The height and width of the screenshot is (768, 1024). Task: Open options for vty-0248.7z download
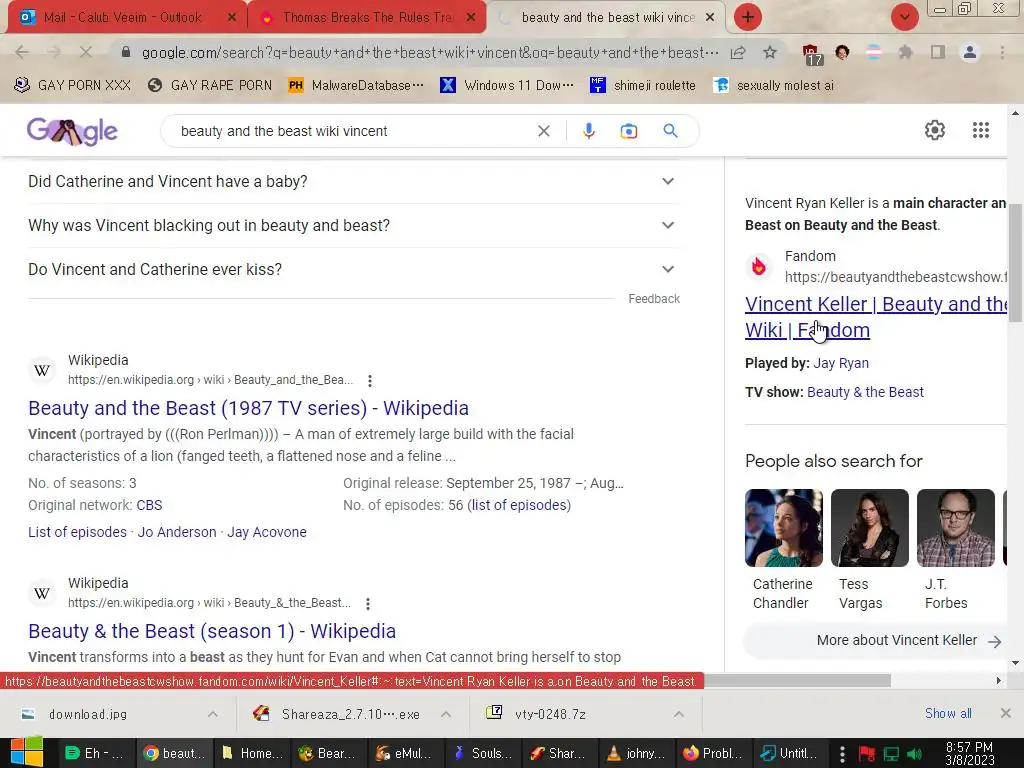coord(679,714)
